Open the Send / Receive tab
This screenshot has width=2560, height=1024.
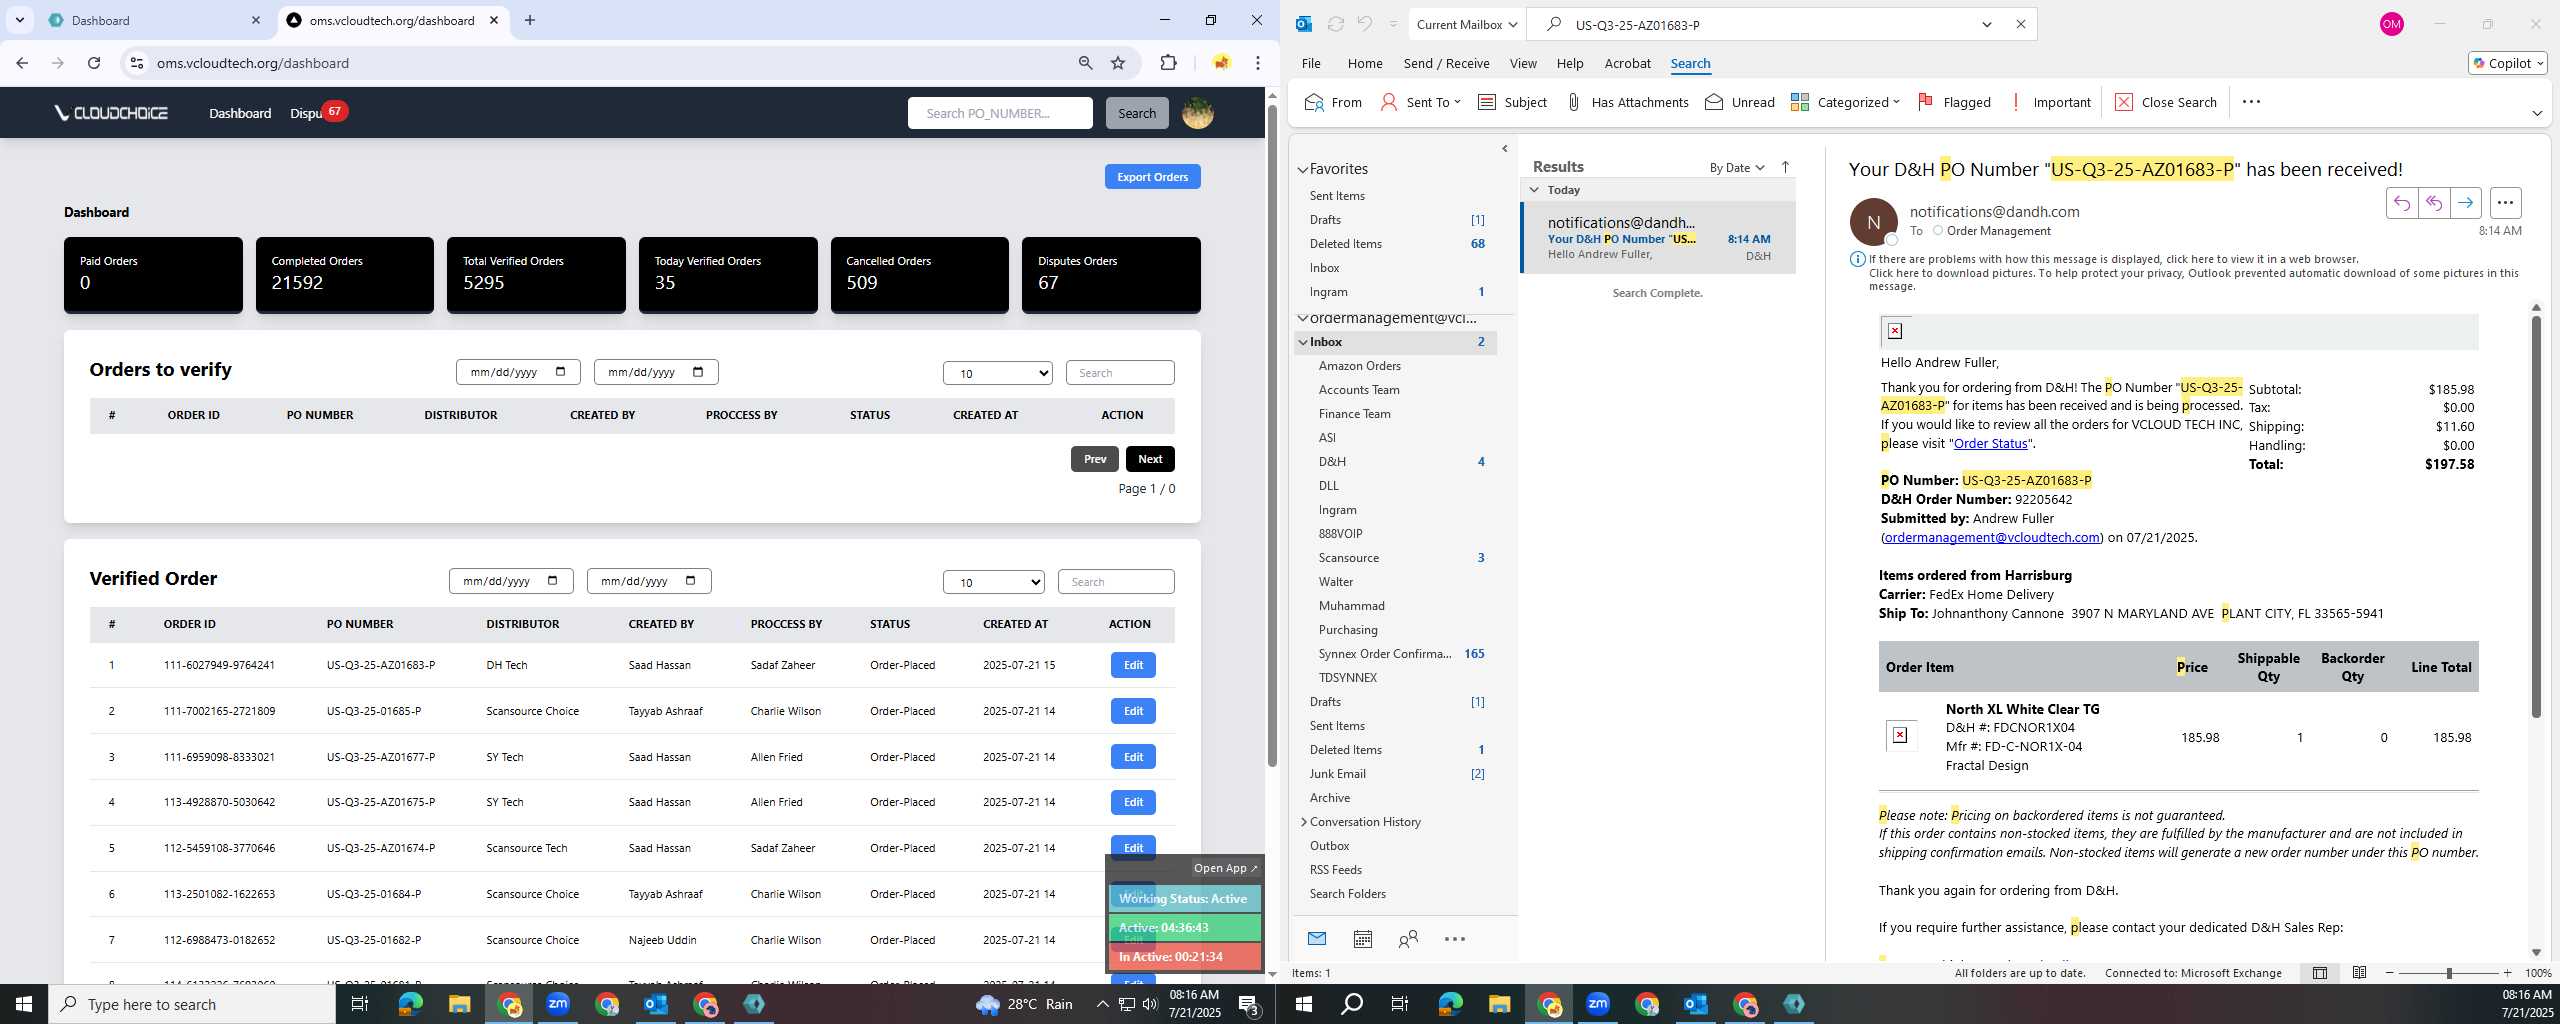[x=1446, y=63]
